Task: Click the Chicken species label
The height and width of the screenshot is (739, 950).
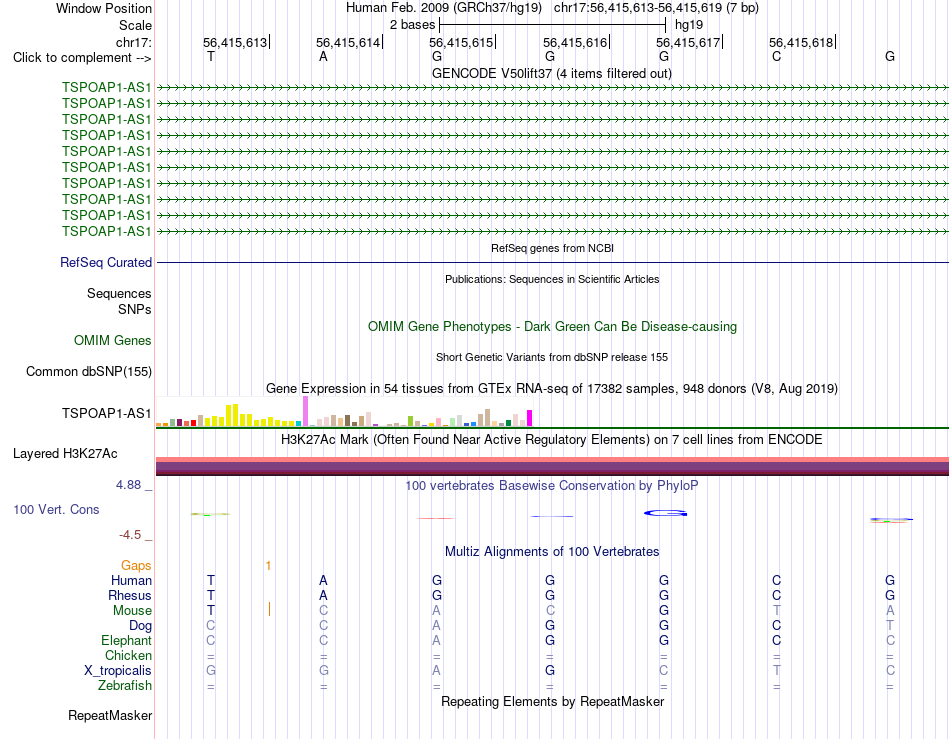Action: (128, 655)
